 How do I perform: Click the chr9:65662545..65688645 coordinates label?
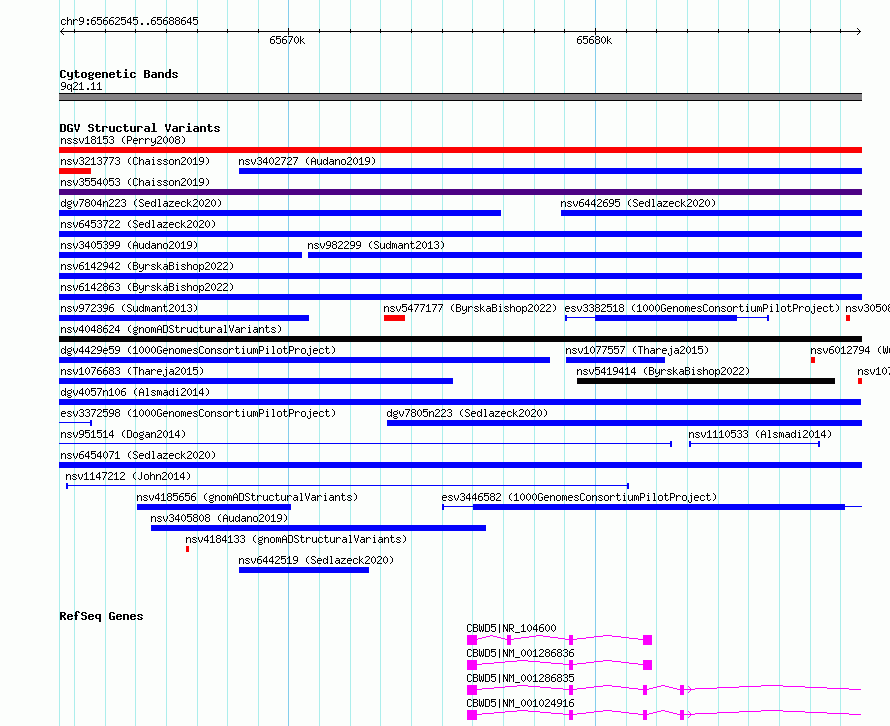coord(129,21)
